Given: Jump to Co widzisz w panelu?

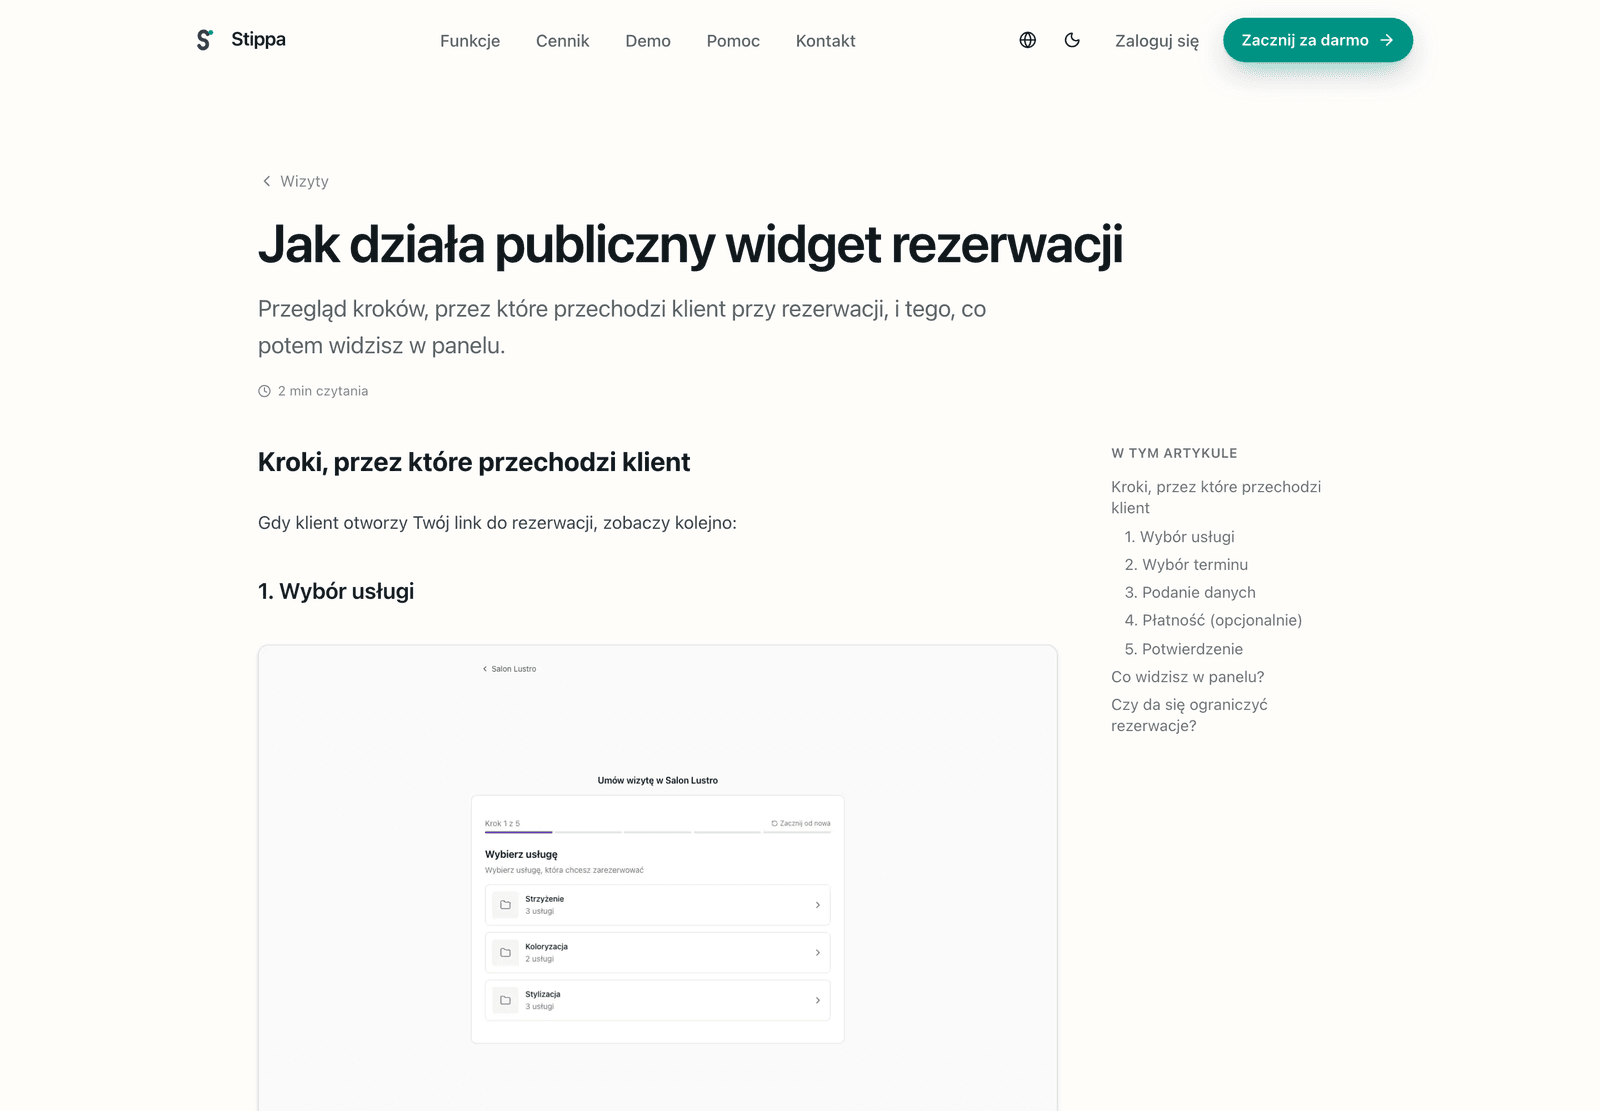Looking at the screenshot, I should pos(1188,677).
